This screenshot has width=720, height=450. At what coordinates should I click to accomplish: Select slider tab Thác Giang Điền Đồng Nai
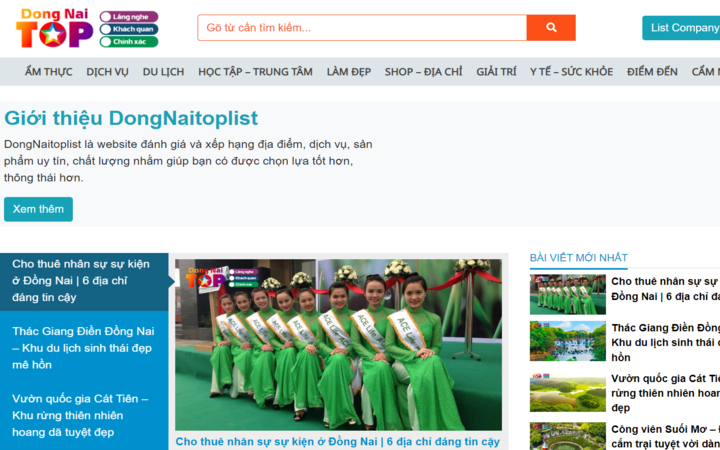(x=84, y=348)
